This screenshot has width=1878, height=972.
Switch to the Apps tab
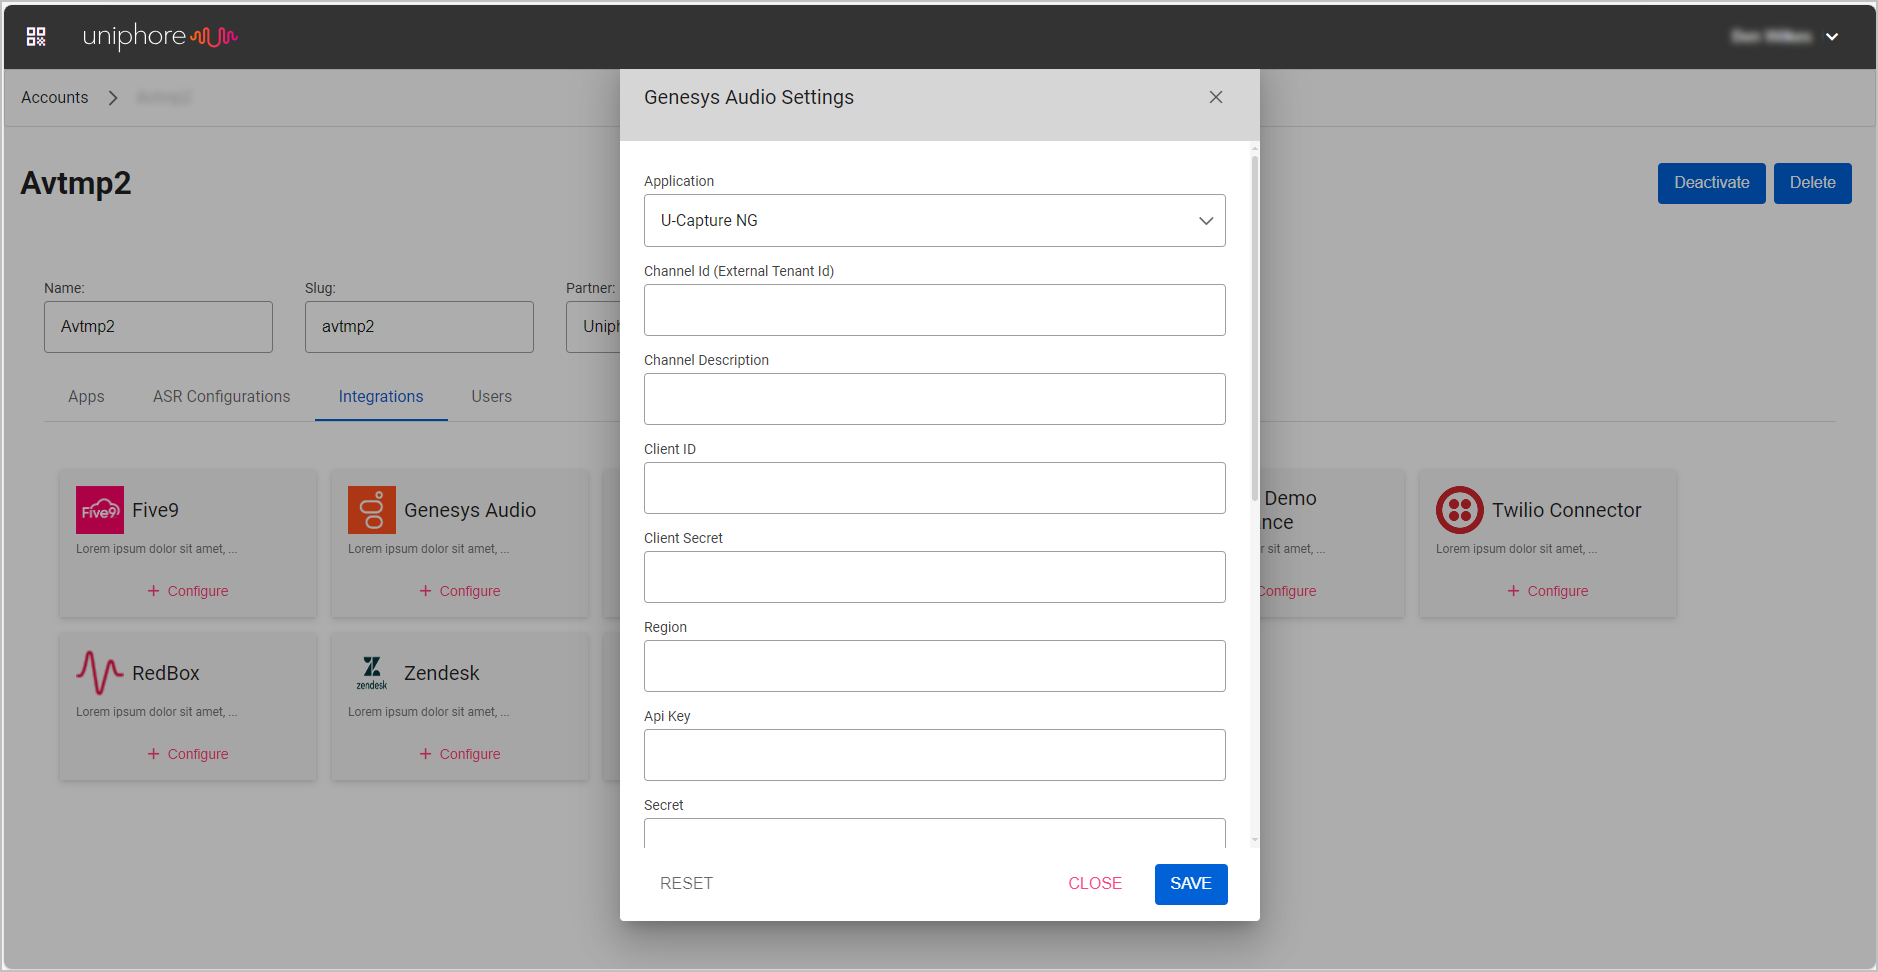pos(86,397)
